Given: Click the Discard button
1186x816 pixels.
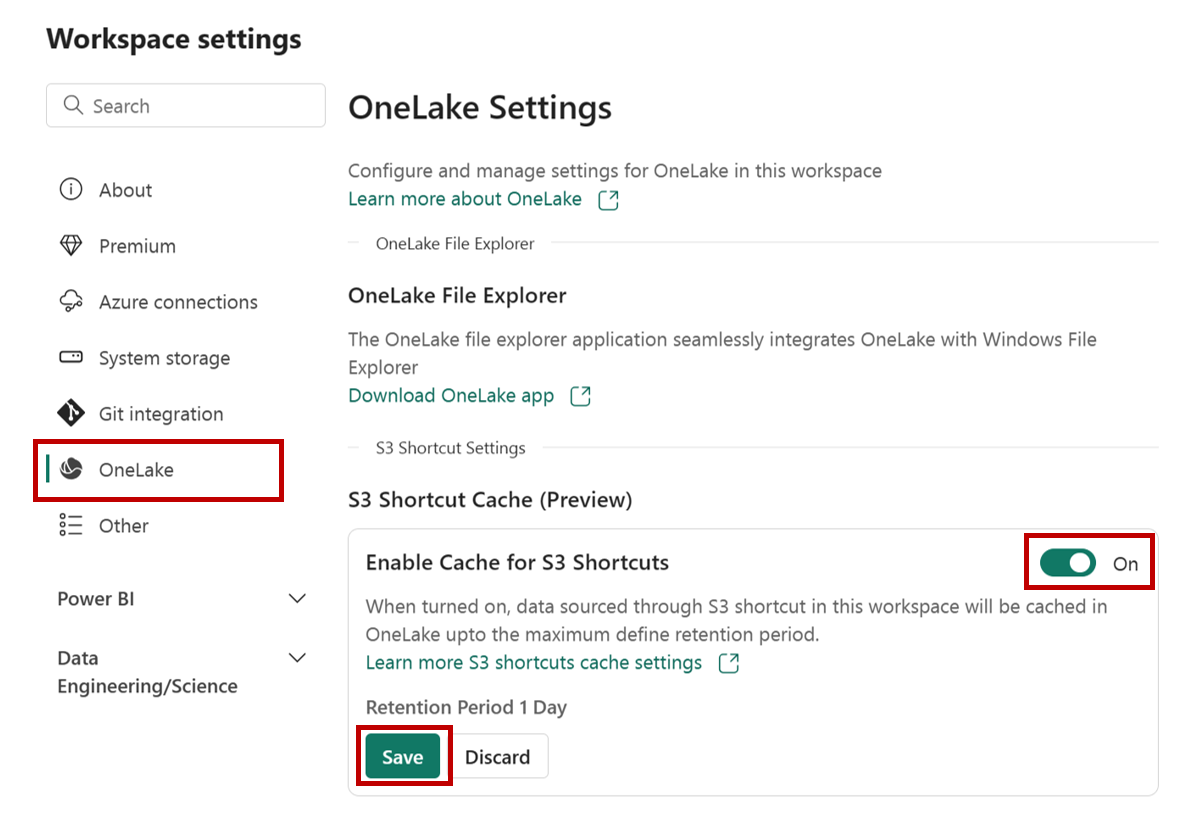Looking at the screenshot, I should point(498,756).
